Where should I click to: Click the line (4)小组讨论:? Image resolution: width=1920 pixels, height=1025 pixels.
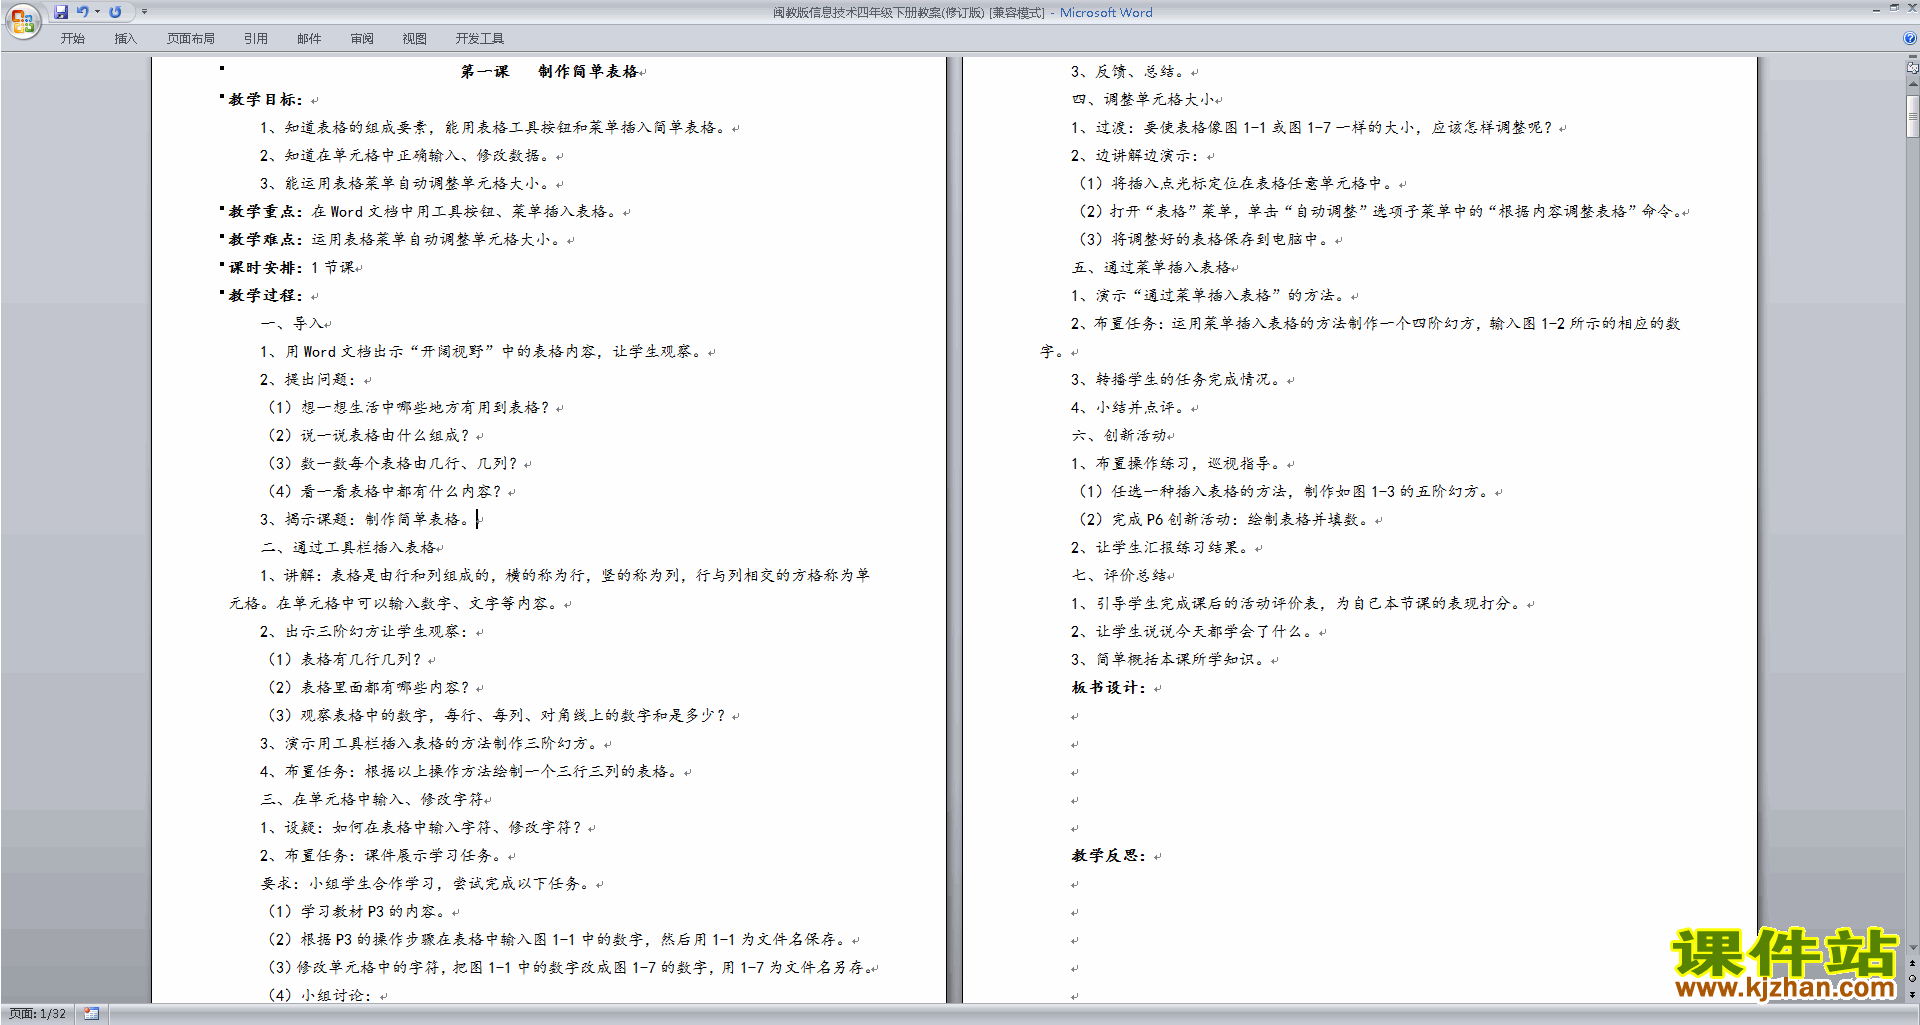point(320,996)
